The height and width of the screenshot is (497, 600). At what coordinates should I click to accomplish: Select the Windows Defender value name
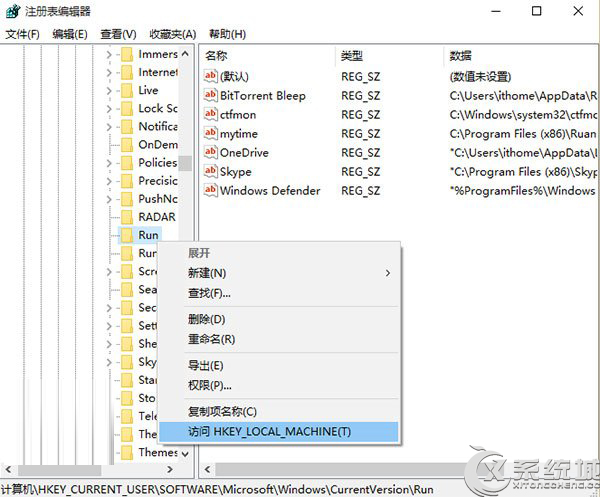[x=270, y=191]
